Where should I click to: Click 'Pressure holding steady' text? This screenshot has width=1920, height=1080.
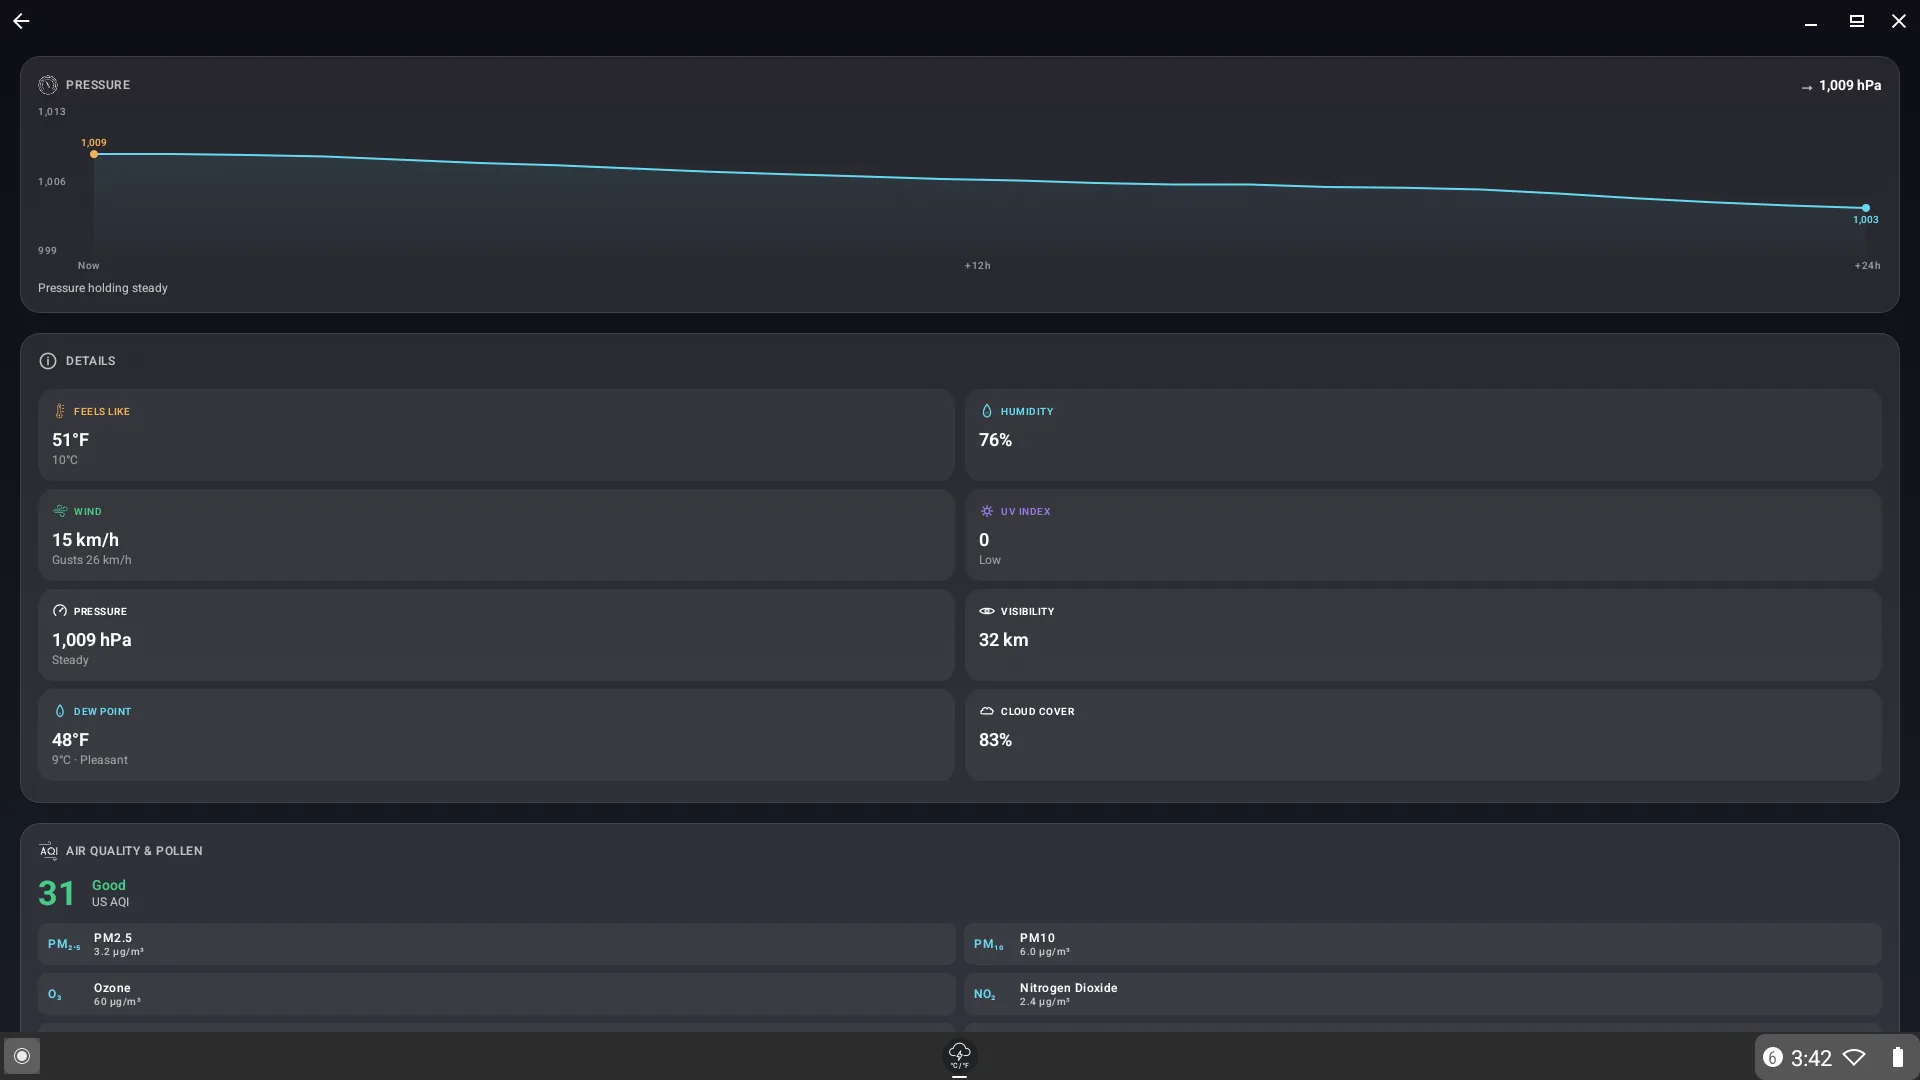point(103,288)
